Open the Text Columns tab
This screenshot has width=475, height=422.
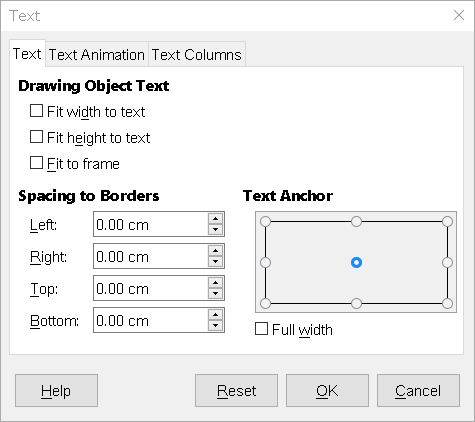pos(197,55)
